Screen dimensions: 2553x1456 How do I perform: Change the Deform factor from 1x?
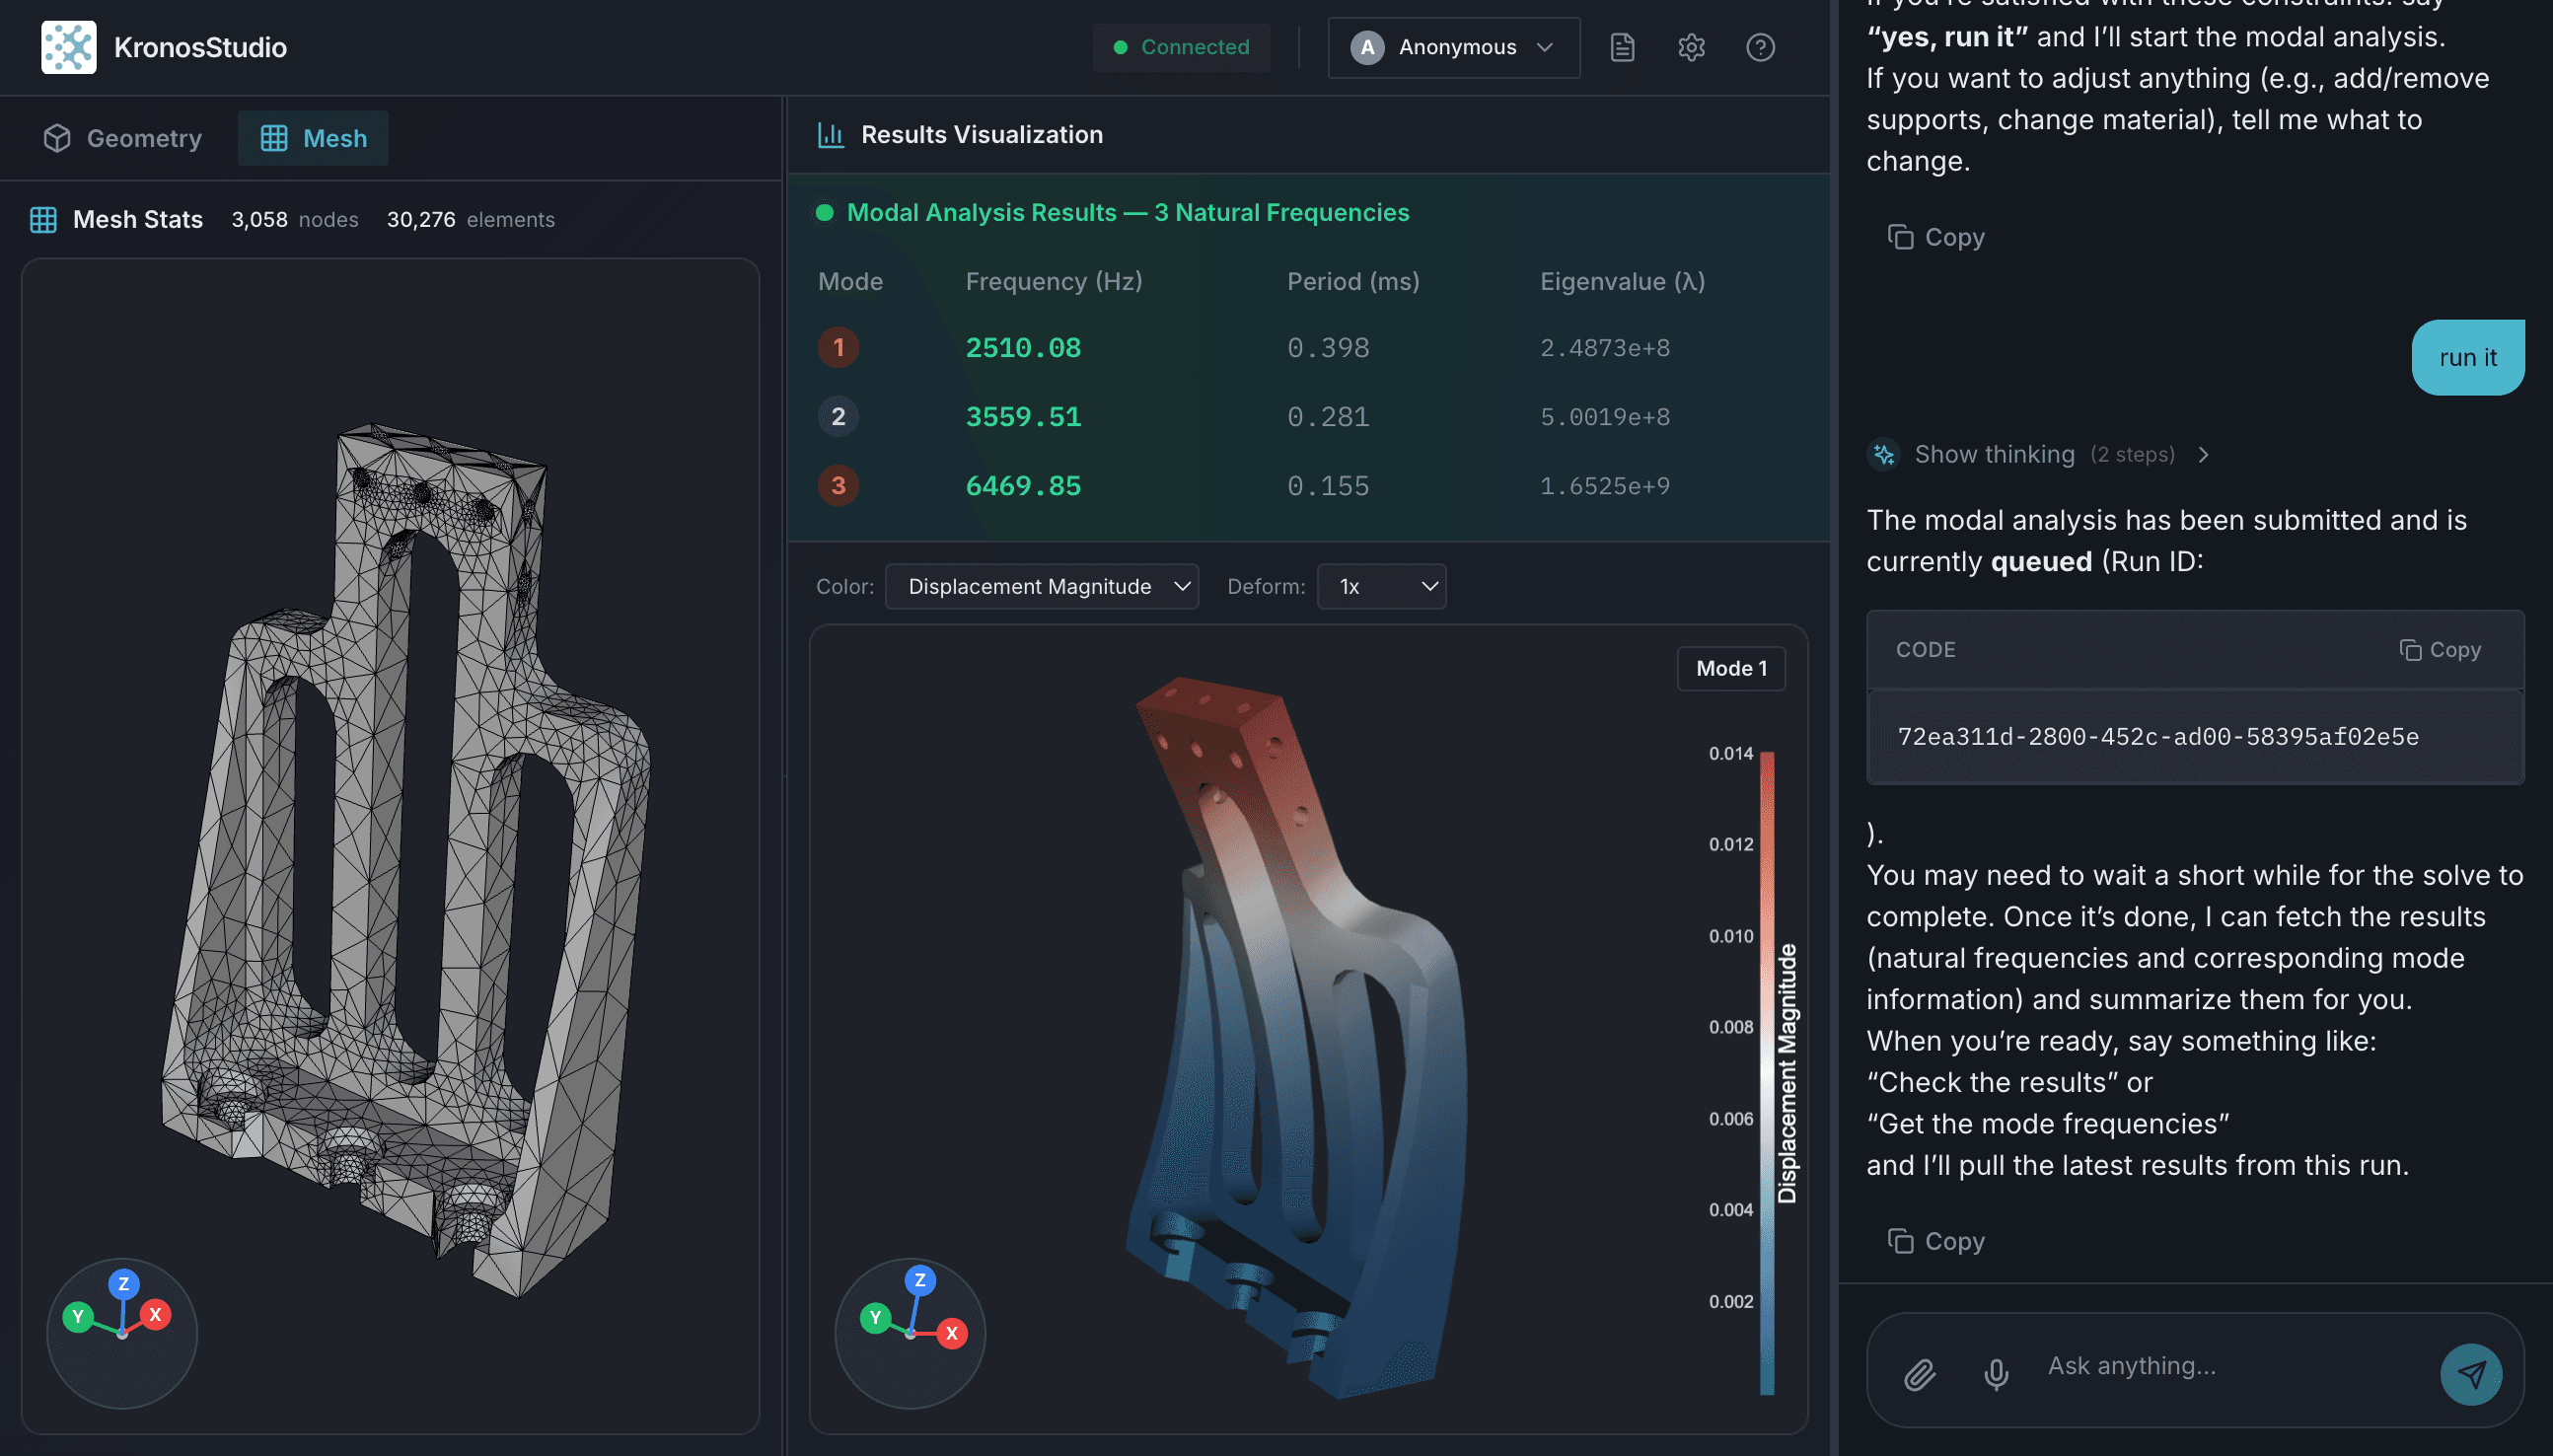(x=1381, y=586)
